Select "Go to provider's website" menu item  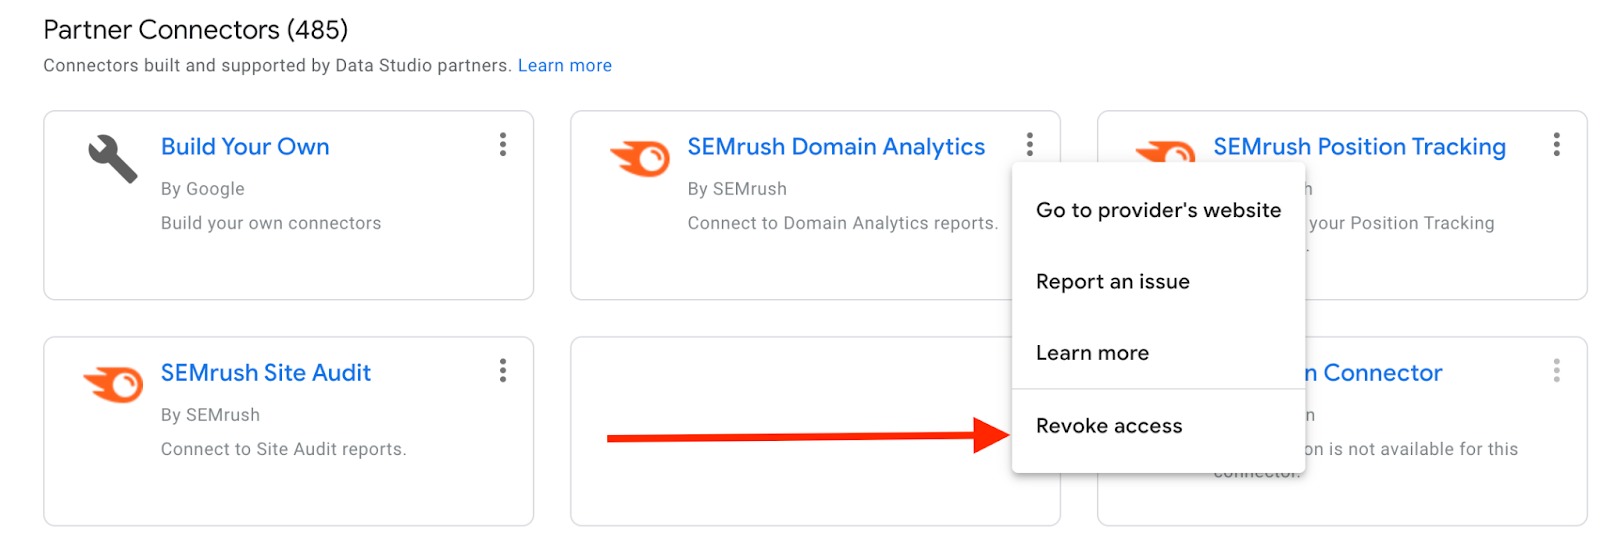tap(1158, 210)
